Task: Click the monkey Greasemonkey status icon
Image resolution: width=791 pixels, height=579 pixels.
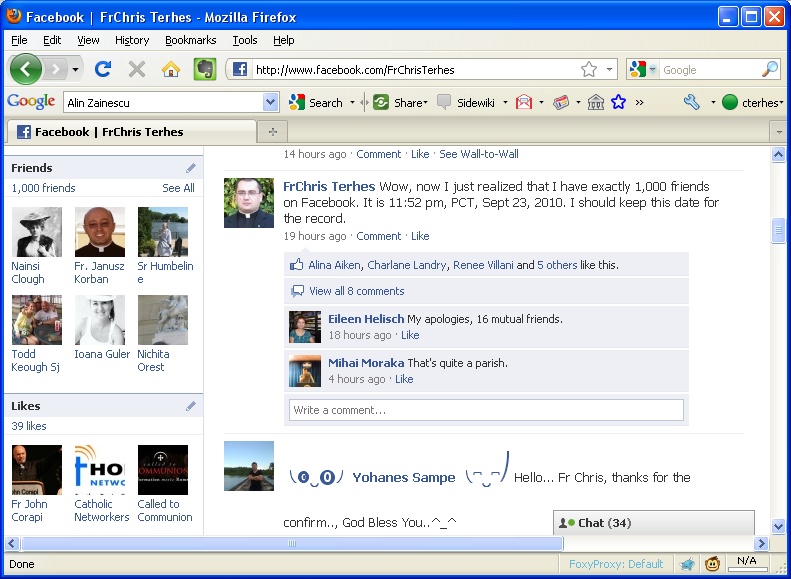Action: pyautogui.click(x=712, y=563)
